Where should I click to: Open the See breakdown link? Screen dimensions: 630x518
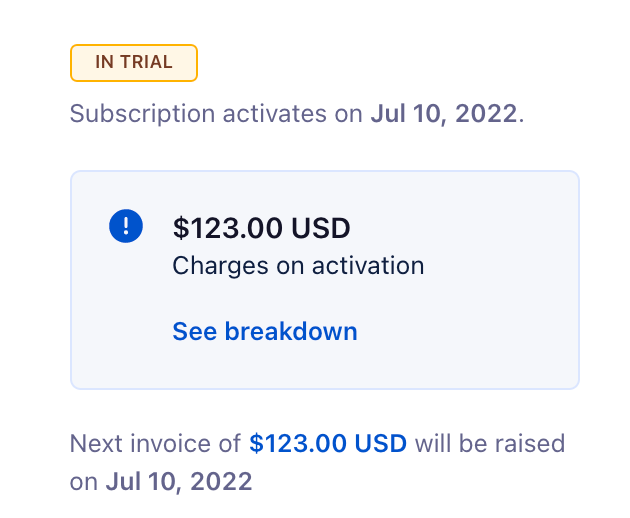pos(265,332)
